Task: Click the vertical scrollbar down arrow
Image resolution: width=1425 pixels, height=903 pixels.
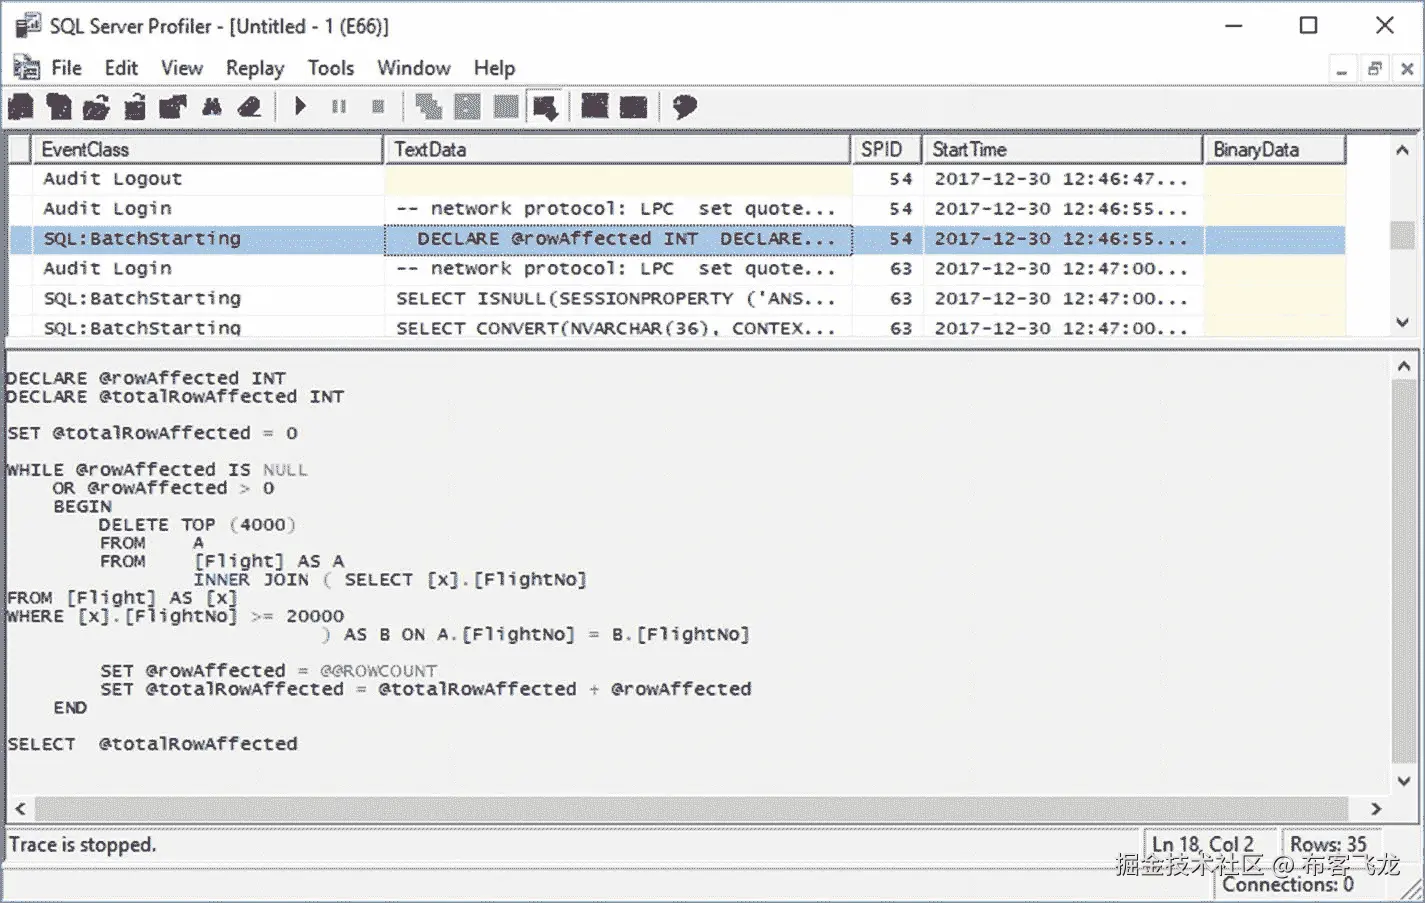Action: (1402, 322)
